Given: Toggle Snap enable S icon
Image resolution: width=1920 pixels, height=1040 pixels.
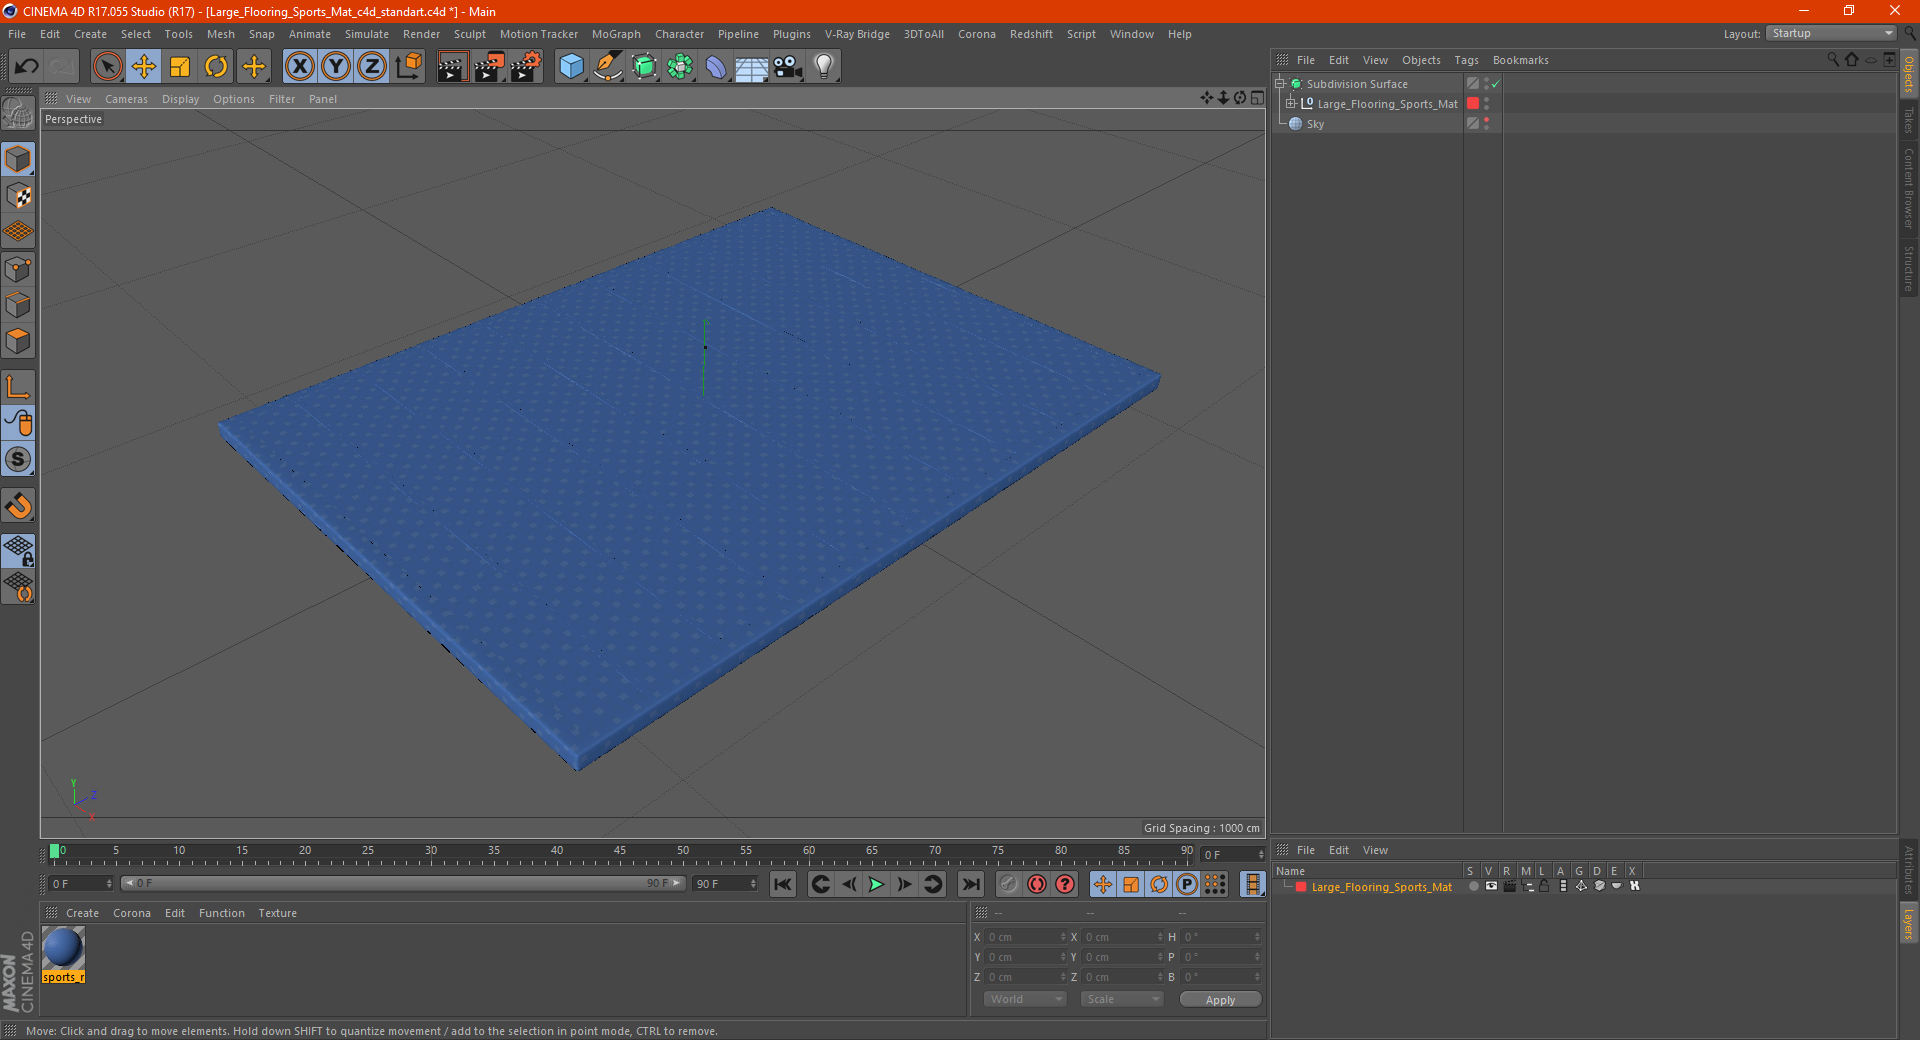Looking at the screenshot, I should click(18, 459).
